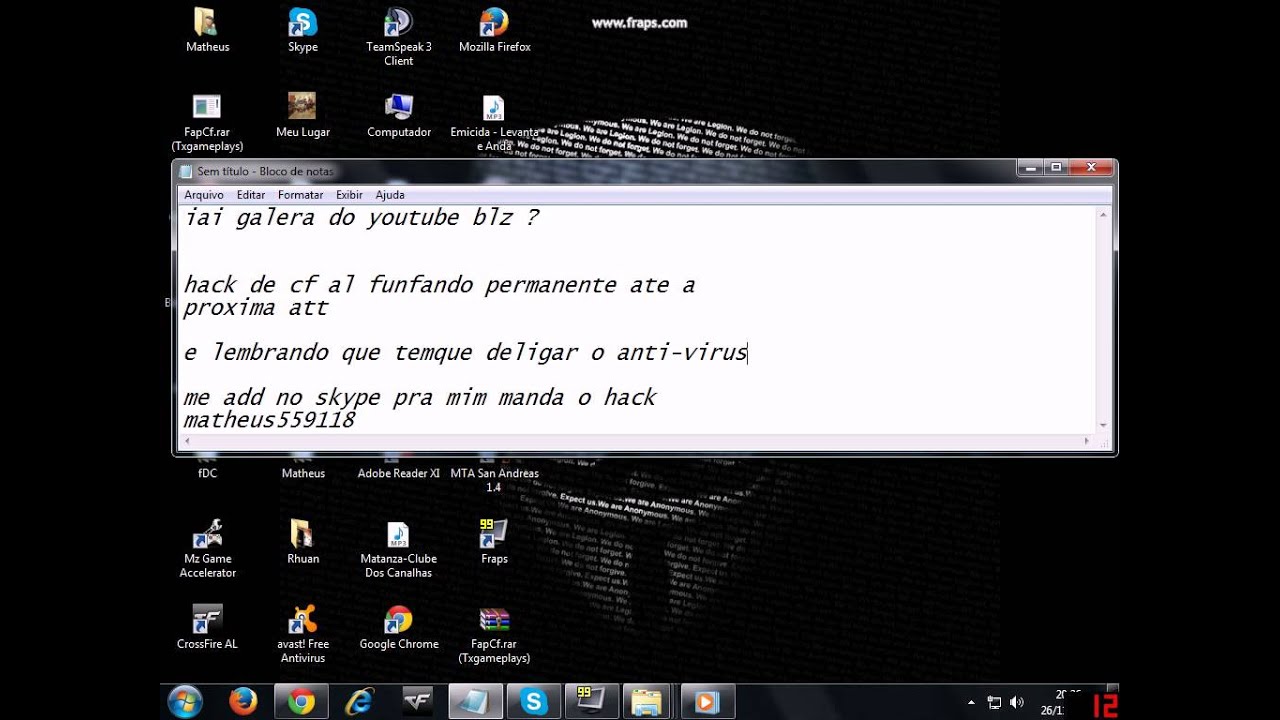Open network status tray icon
The height and width of the screenshot is (720, 1280).
(x=994, y=702)
